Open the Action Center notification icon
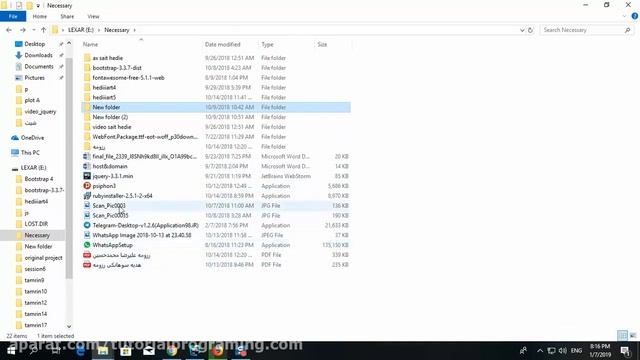 625,351
